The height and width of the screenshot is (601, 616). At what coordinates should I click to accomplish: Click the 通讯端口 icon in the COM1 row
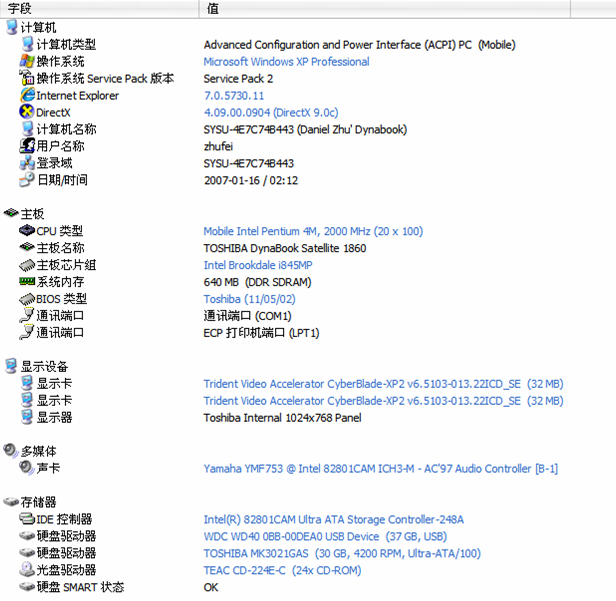(27, 315)
